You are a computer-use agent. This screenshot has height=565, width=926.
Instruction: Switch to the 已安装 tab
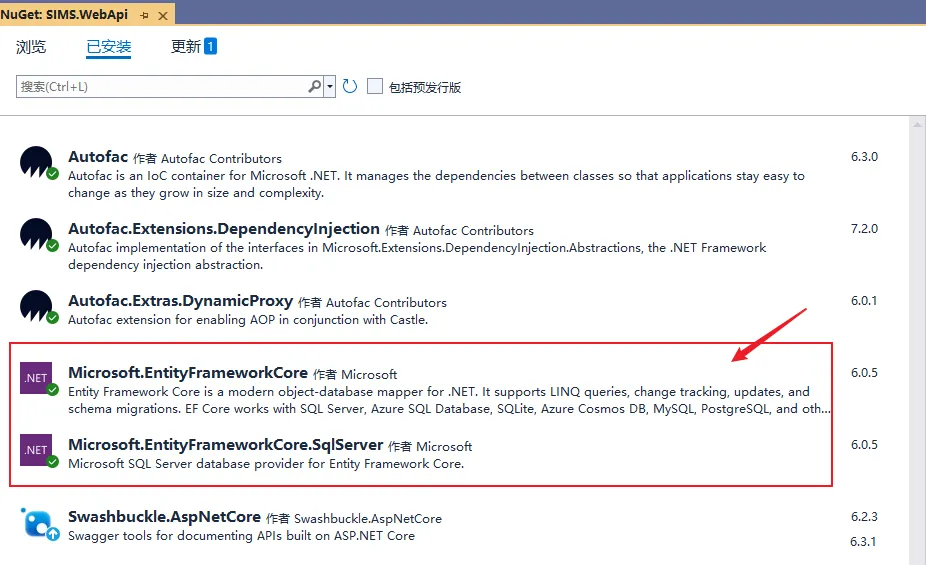tap(109, 47)
